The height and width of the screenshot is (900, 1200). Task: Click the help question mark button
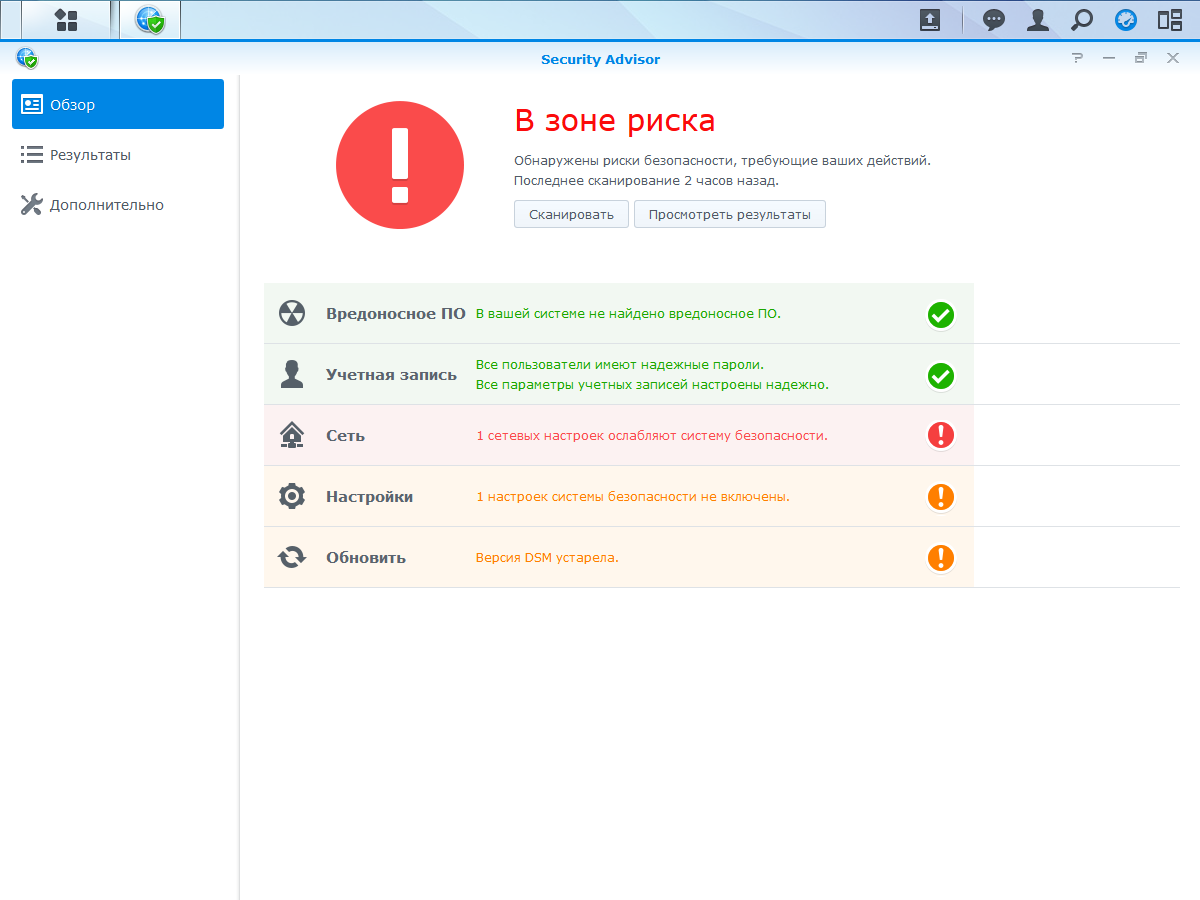(1077, 58)
